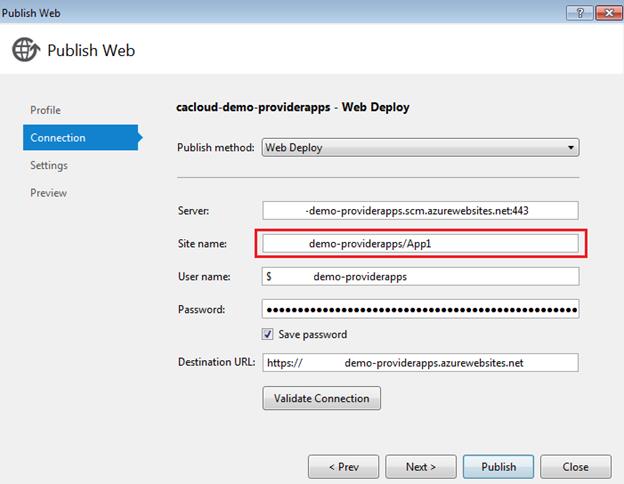
Task: Click the 'Publish Web' header title
Action: [91, 51]
